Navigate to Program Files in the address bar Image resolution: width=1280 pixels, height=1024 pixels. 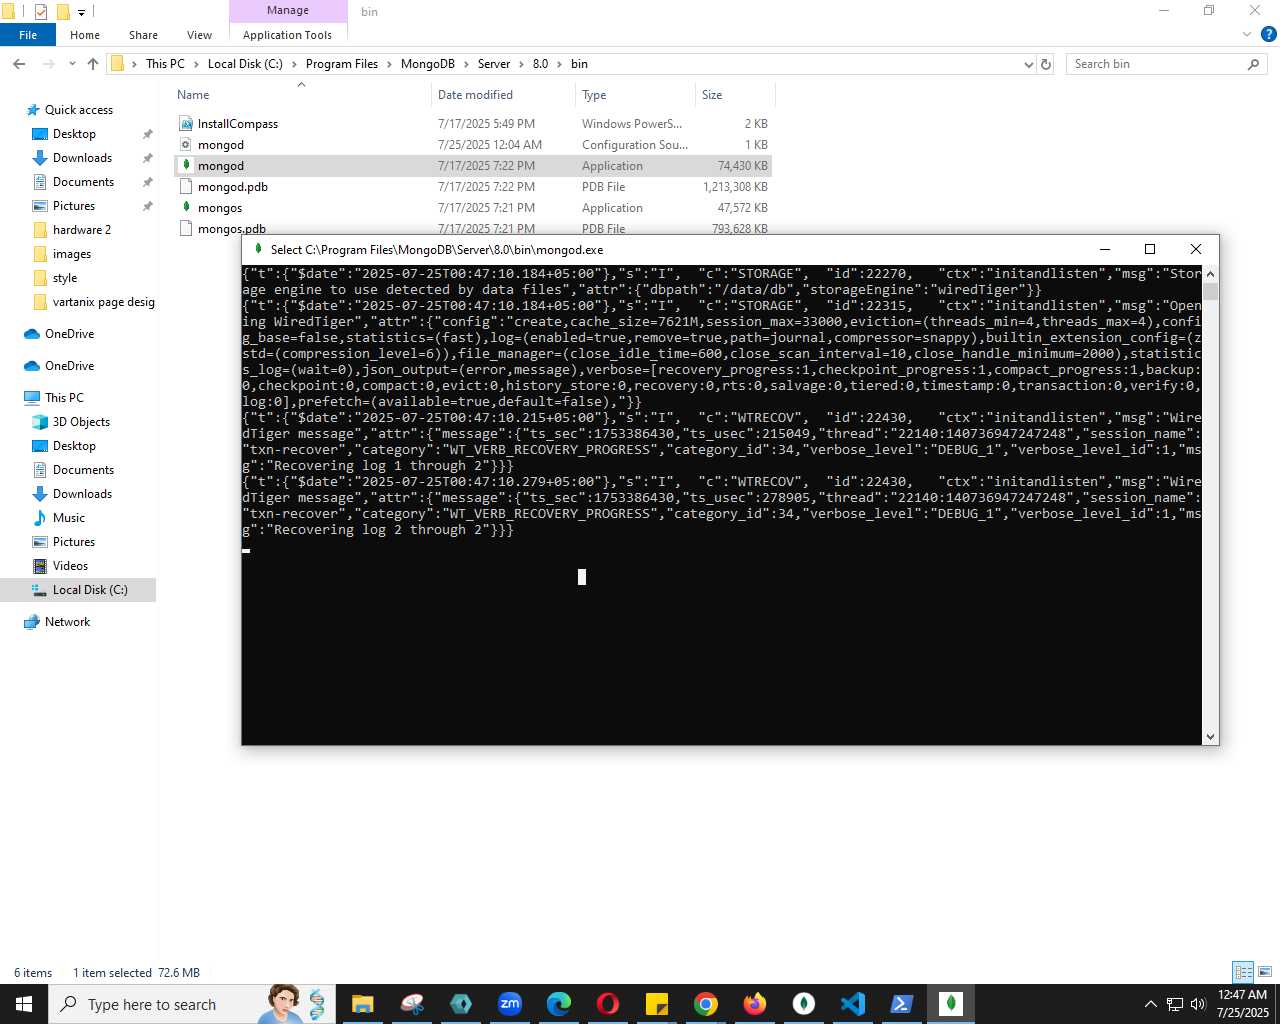[342, 64]
